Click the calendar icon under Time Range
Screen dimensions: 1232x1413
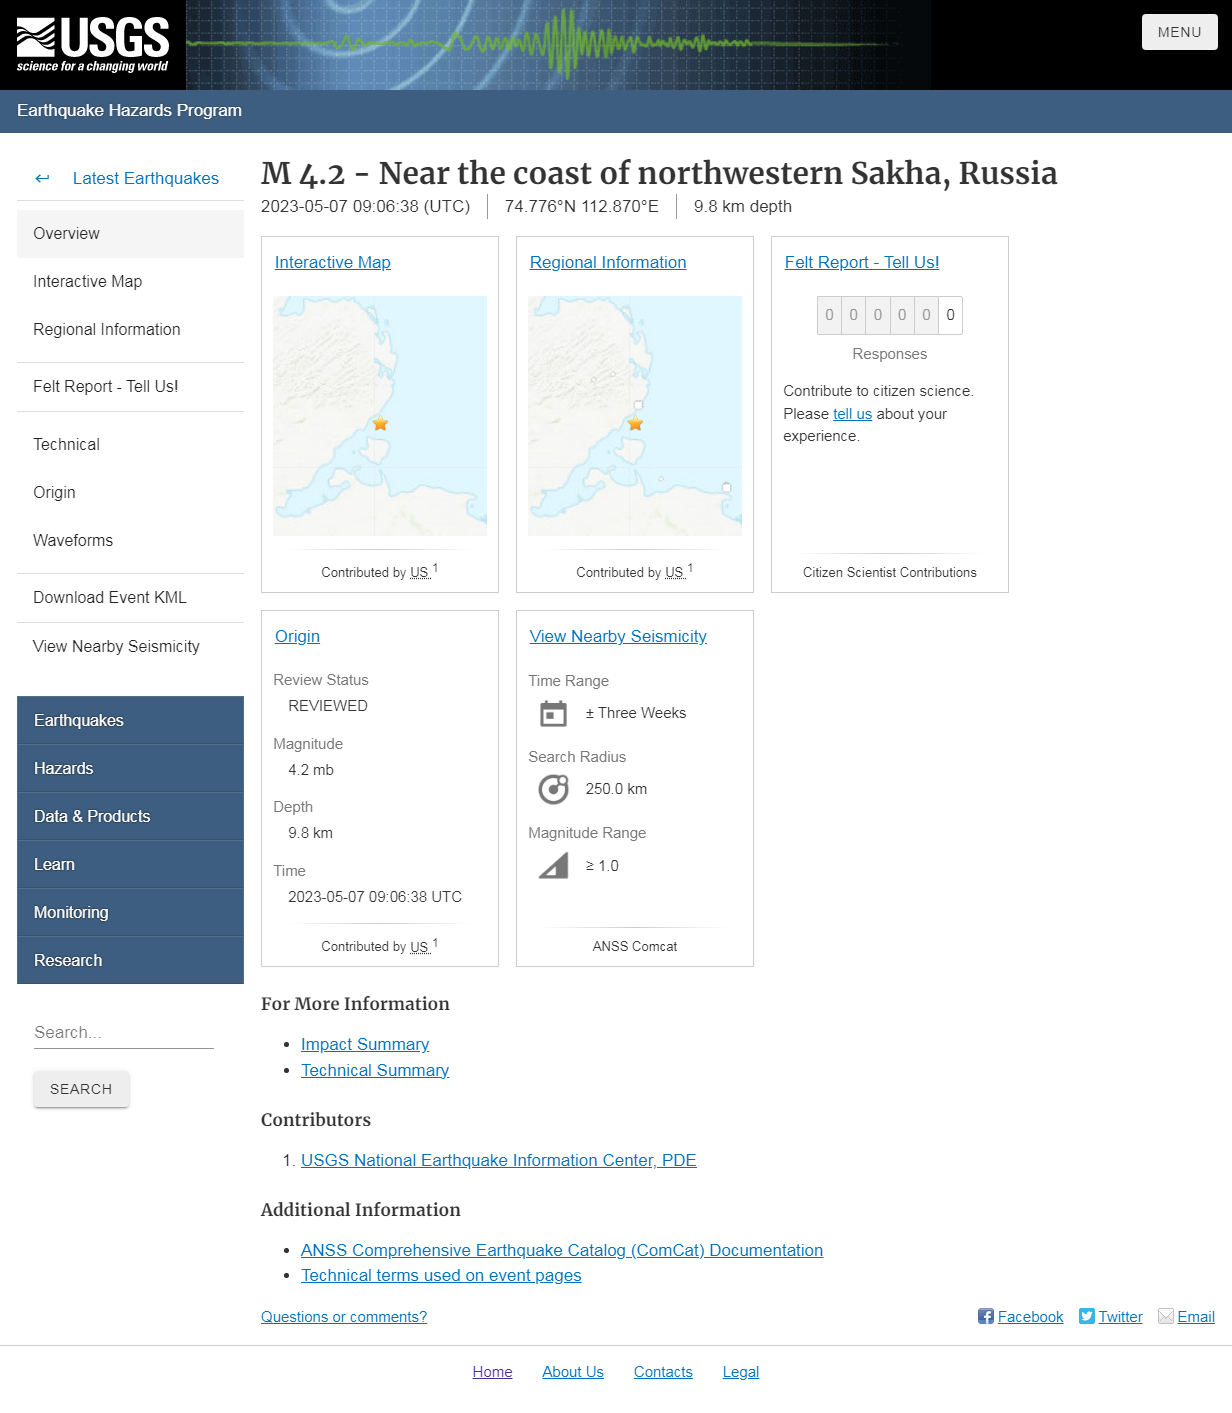pyautogui.click(x=553, y=713)
